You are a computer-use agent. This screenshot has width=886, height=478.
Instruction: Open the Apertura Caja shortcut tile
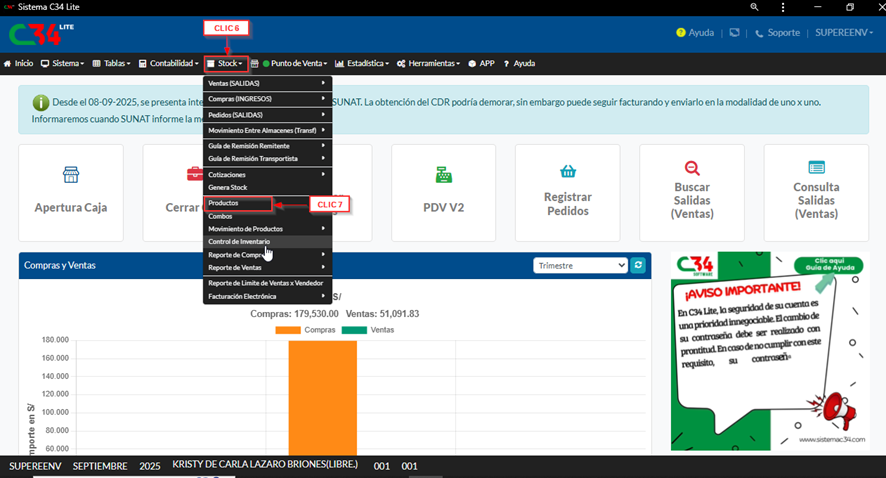coord(70,192)
